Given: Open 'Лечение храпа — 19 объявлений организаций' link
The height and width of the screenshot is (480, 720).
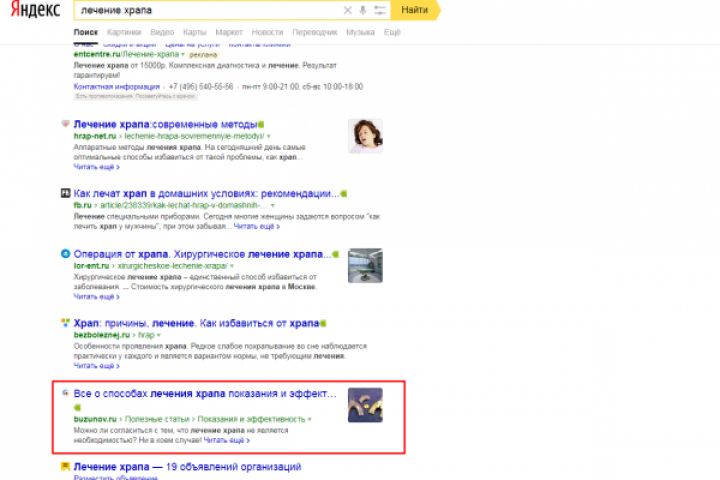Looking at the screenshot, I should 187,467.
